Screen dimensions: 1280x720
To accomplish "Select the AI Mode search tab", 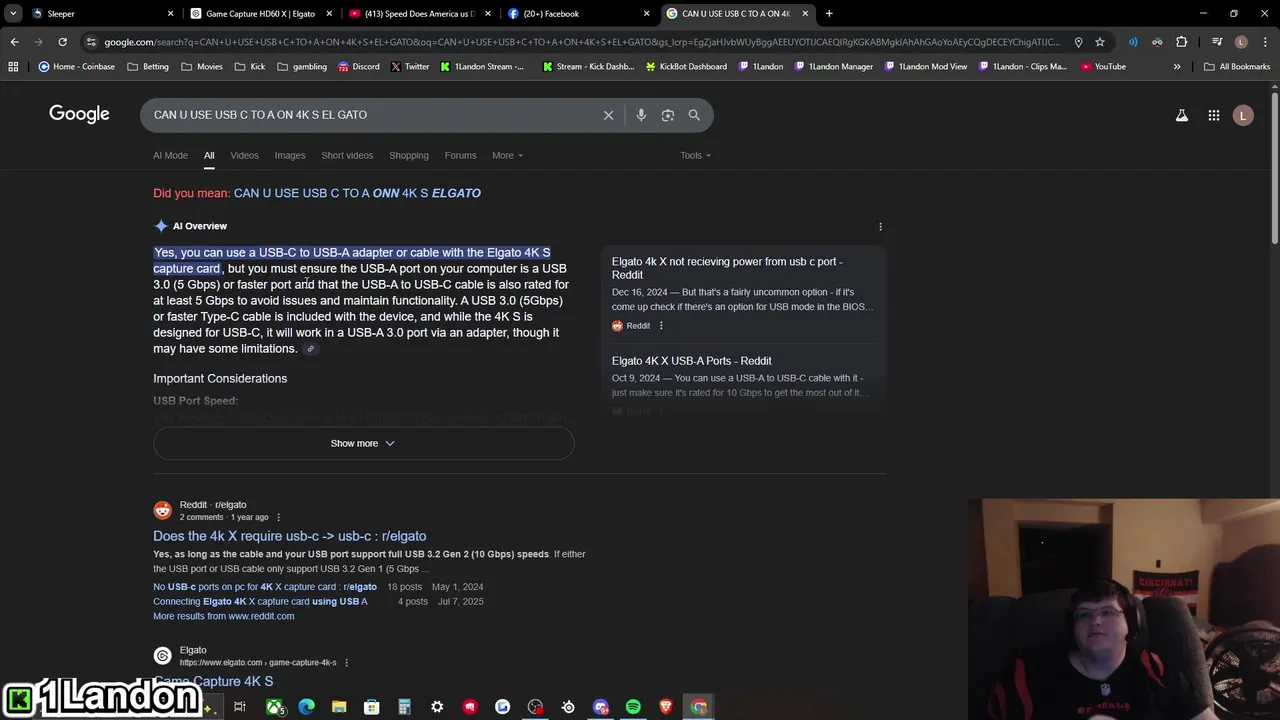I will [170, 155].
